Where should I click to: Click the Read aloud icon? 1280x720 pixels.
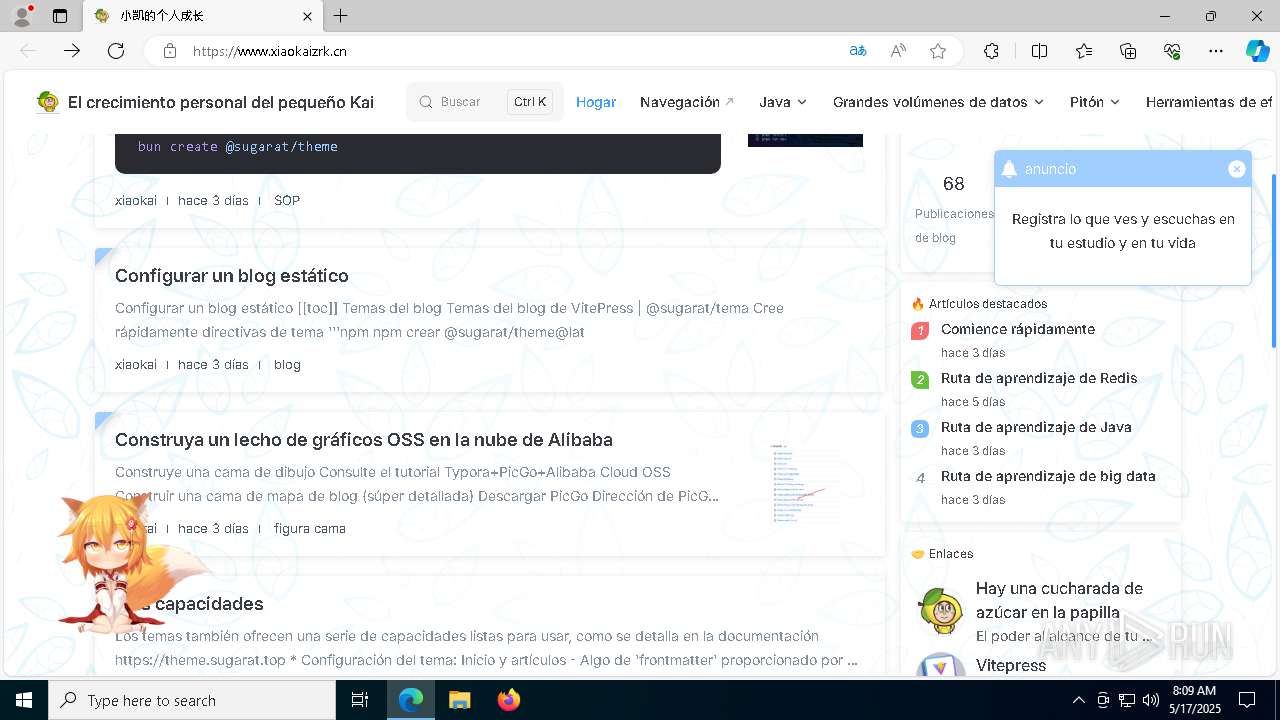(x=898, y=51)
